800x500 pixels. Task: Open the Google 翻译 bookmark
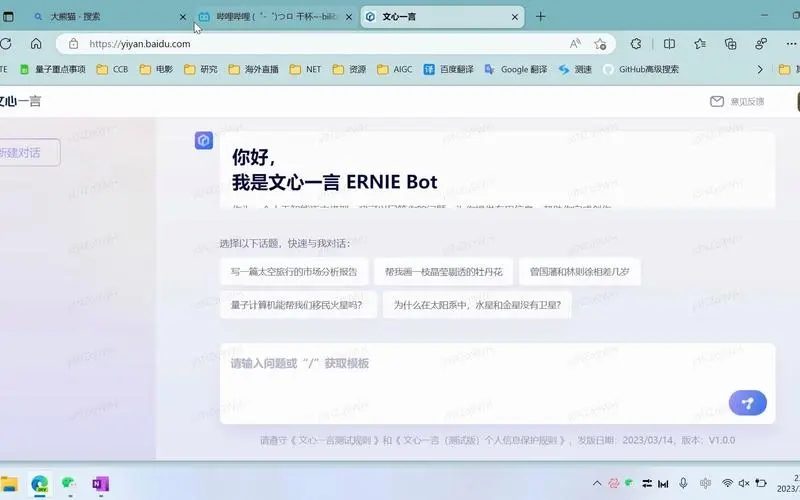pos(516,69)
